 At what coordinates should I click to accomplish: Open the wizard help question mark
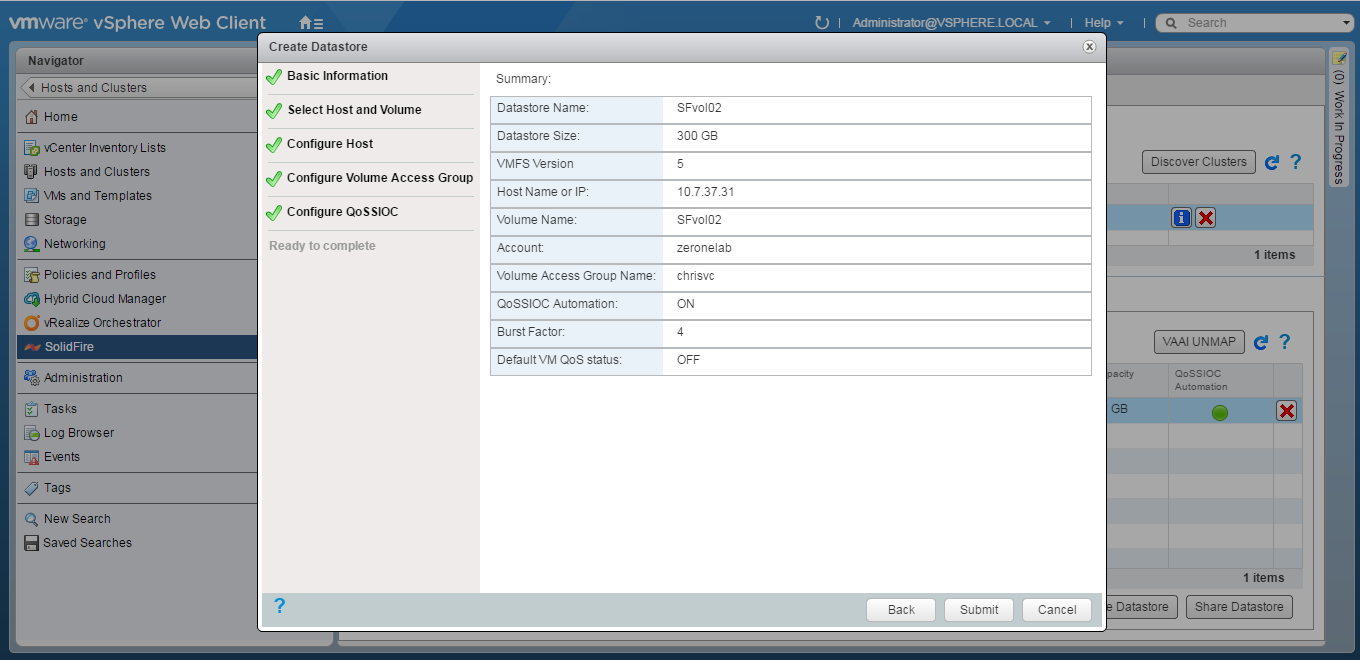pyautogui.click(x=279, y=605)
